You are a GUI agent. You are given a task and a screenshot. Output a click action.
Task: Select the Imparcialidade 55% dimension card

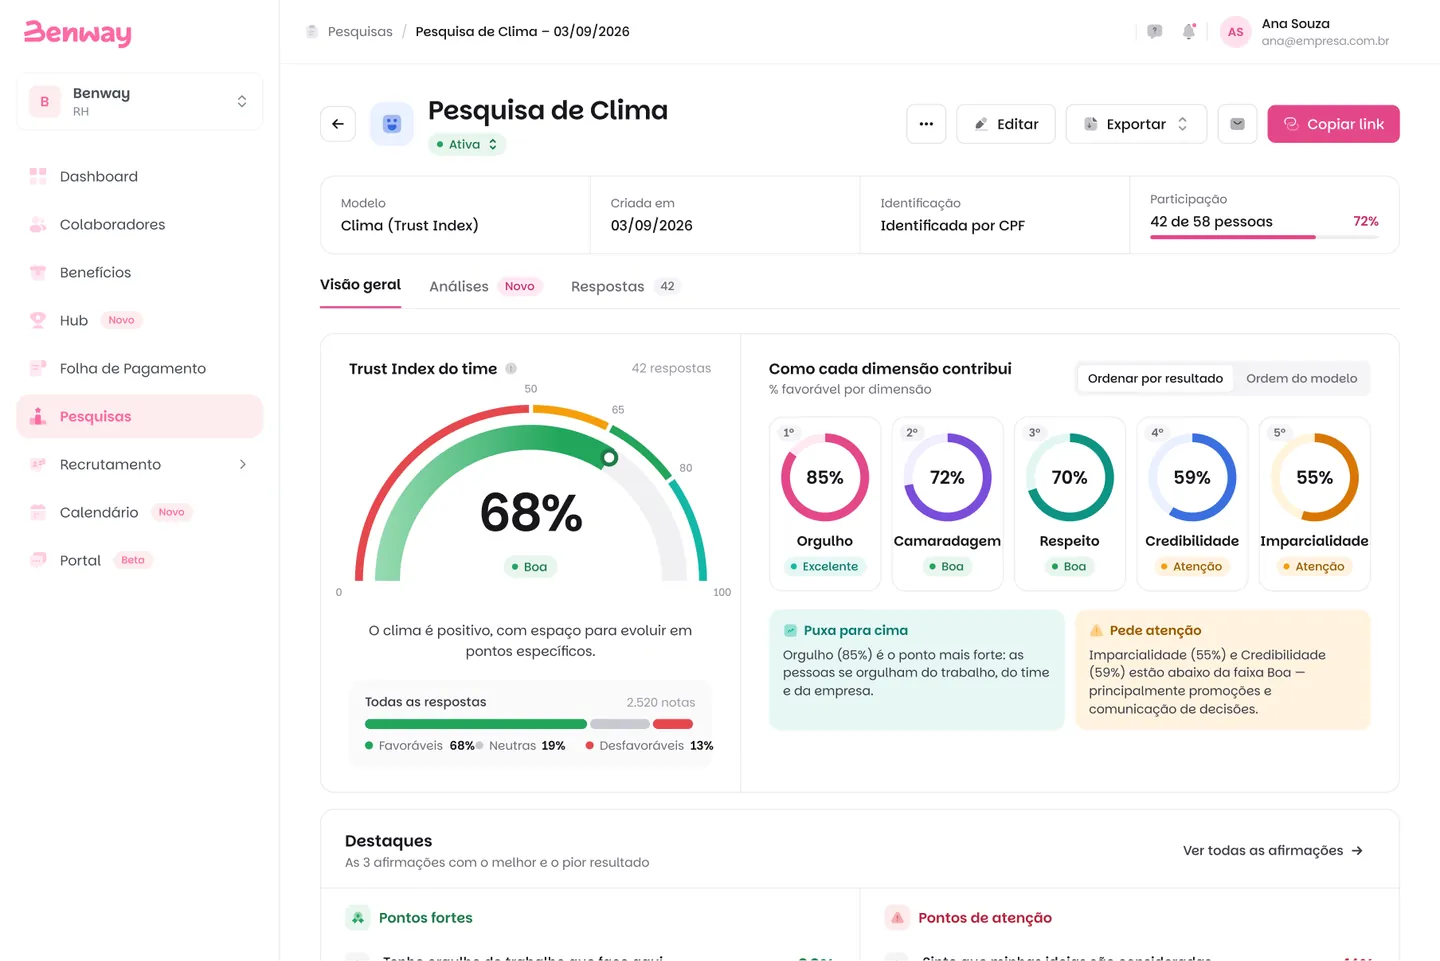point(1314,504)
